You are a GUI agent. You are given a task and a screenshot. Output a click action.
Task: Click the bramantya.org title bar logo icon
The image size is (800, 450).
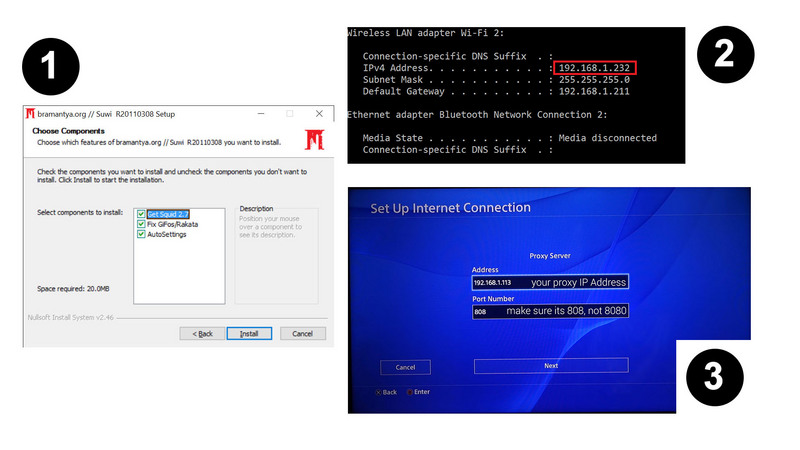click(30, 114)
